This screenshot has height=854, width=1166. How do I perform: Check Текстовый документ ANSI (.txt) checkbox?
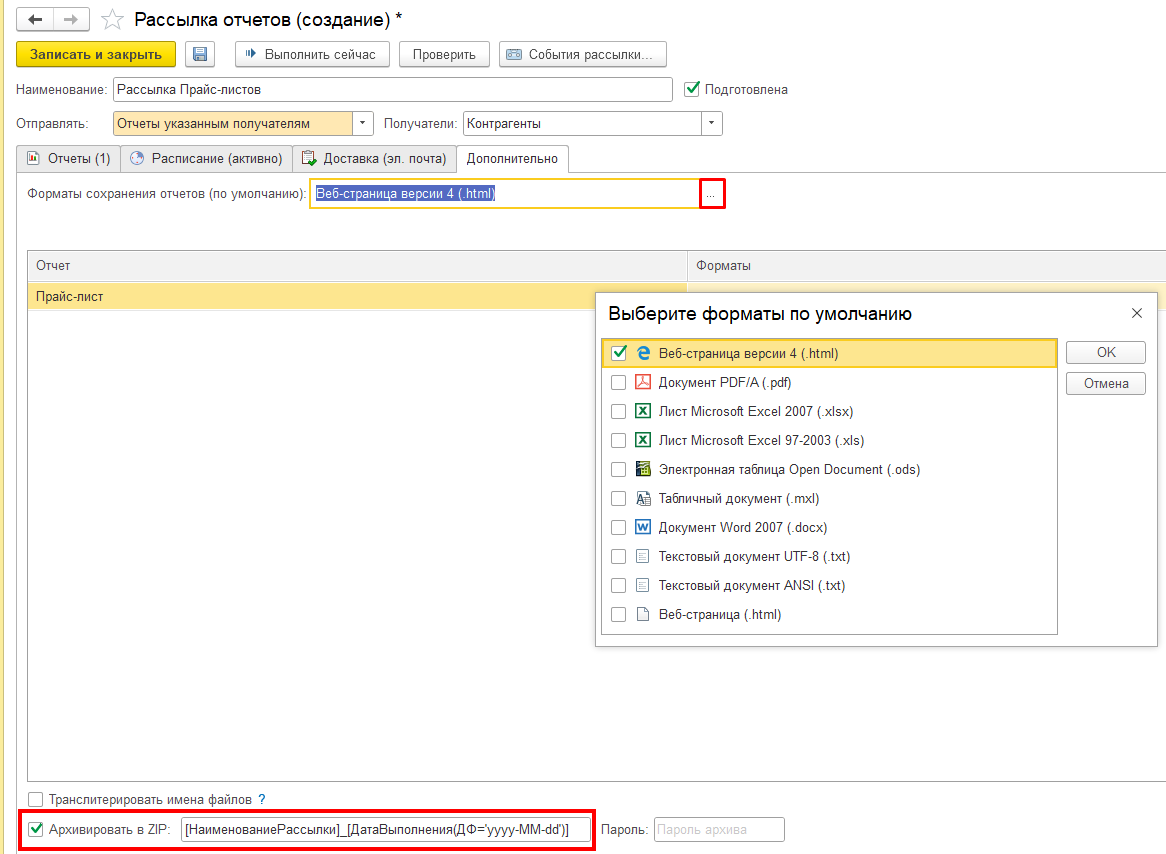(619, 585)
